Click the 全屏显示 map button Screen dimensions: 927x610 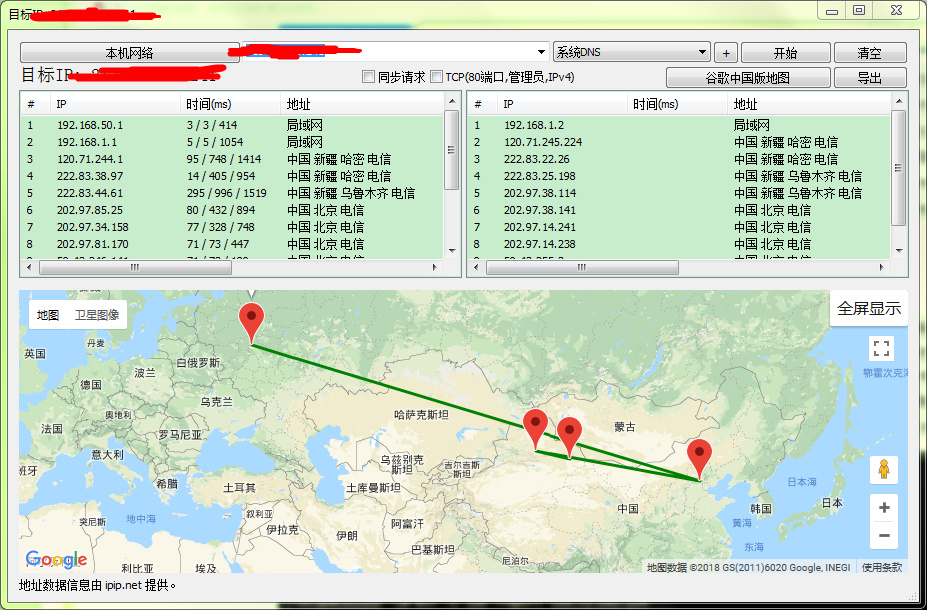868,308
